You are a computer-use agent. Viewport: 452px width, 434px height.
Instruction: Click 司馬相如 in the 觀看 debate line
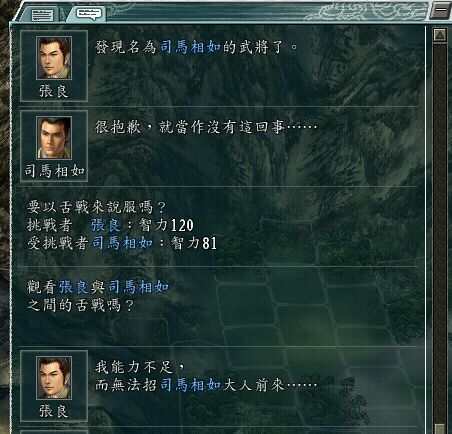tap(139, 287)
